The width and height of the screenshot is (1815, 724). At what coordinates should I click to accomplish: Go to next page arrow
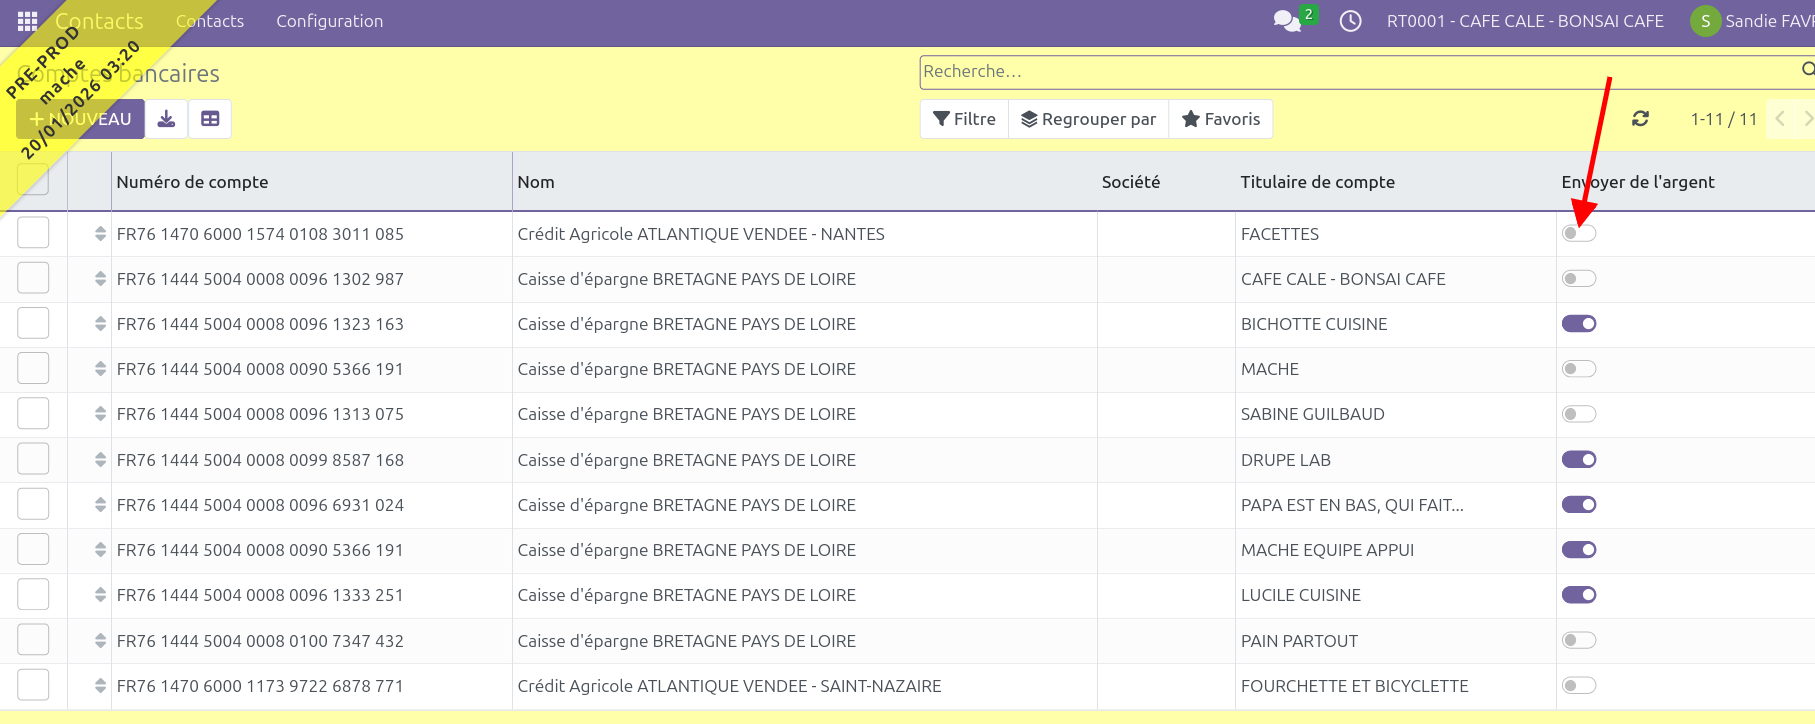pos(1806,119)
